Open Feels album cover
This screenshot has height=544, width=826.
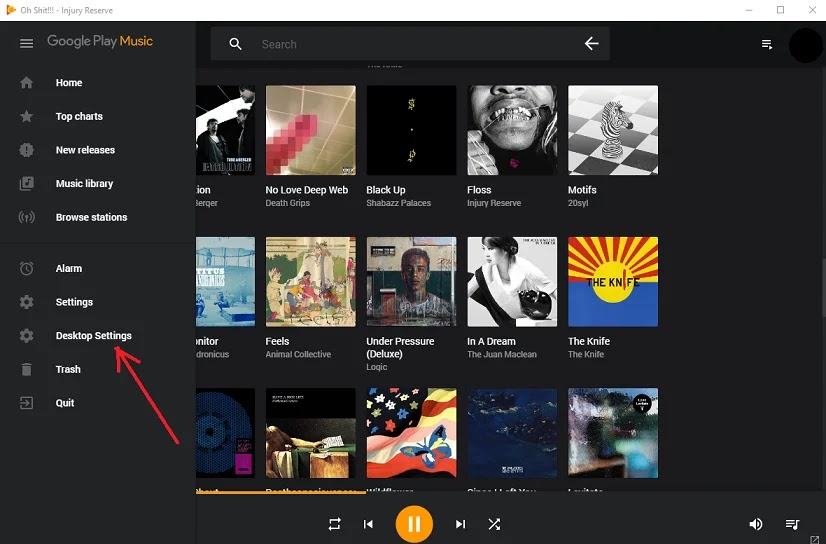pos(311,282)
